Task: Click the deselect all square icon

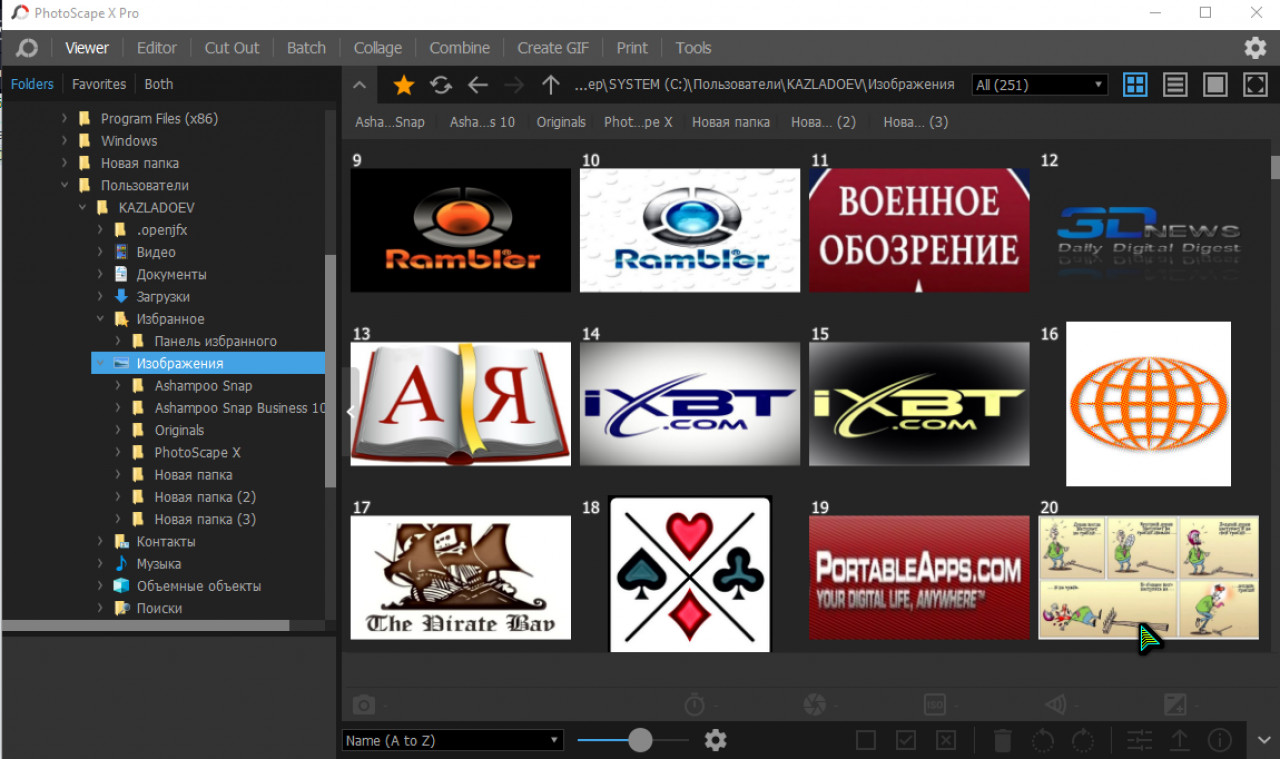Action: coord(866,740)
